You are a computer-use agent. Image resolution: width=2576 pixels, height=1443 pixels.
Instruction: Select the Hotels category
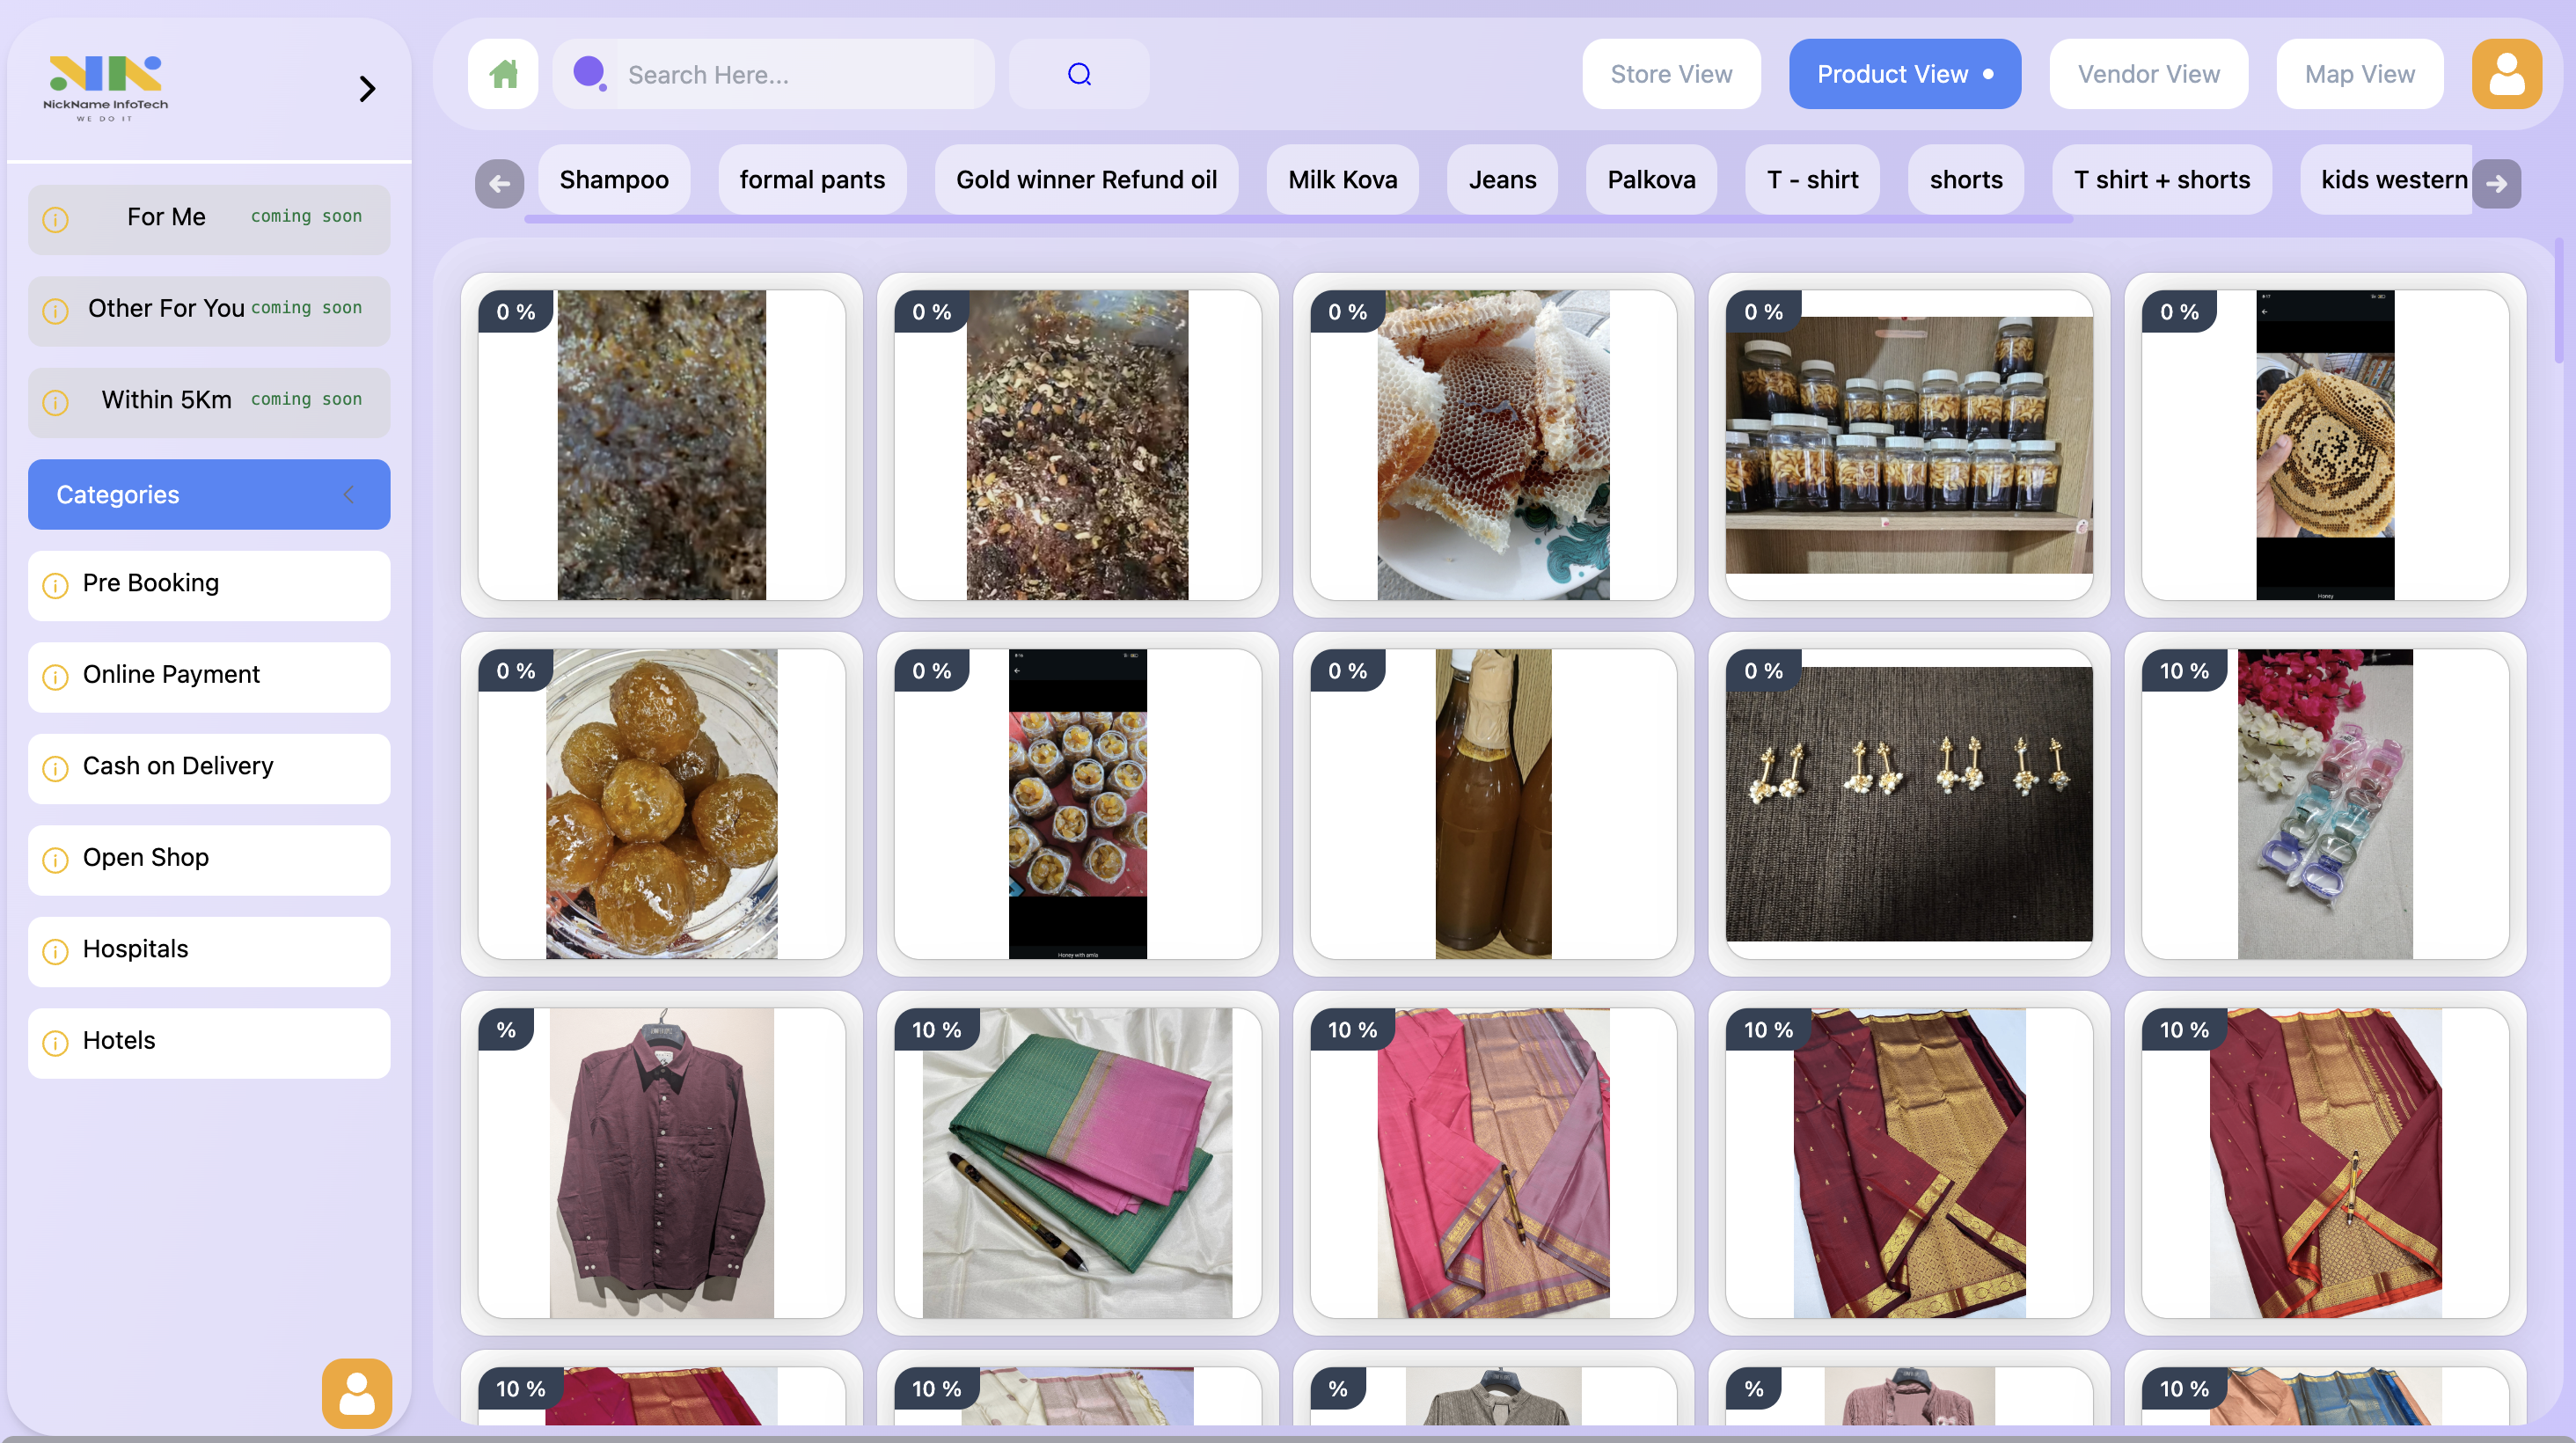tap(119, 1043)
